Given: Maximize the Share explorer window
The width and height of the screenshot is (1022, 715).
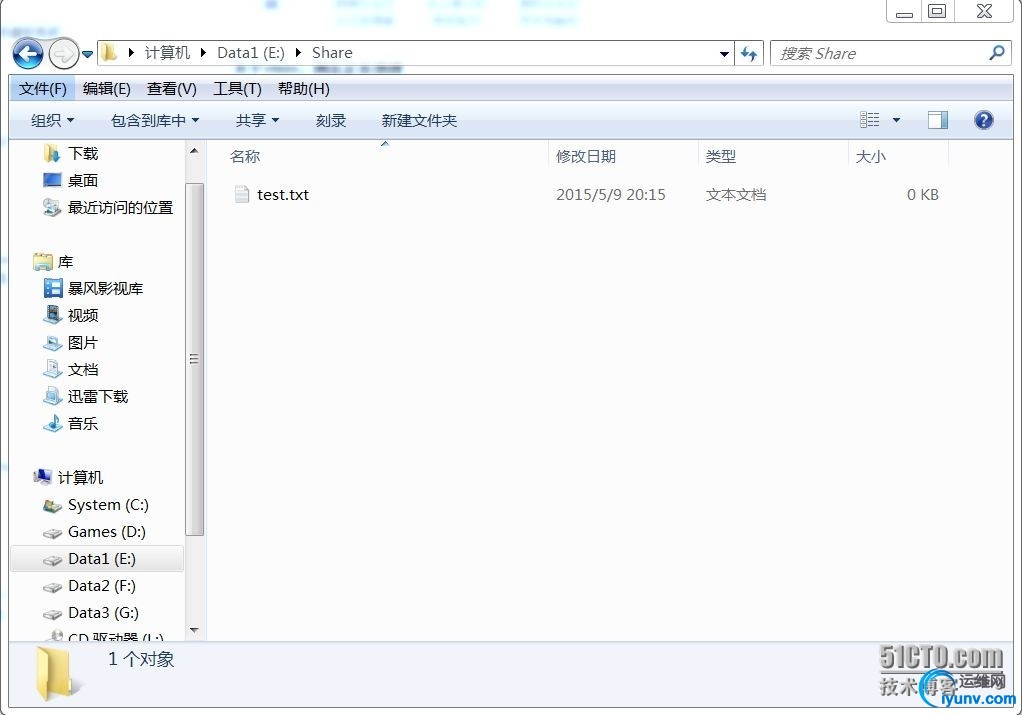Looking at the screenshot, I should tap(937, 12).
